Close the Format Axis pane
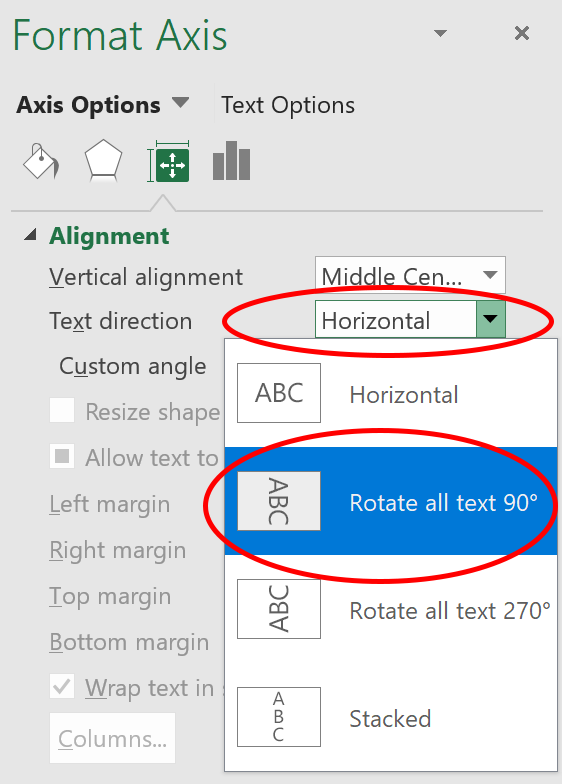This screenshot has height=784, width=562. (x=522, y=34)
